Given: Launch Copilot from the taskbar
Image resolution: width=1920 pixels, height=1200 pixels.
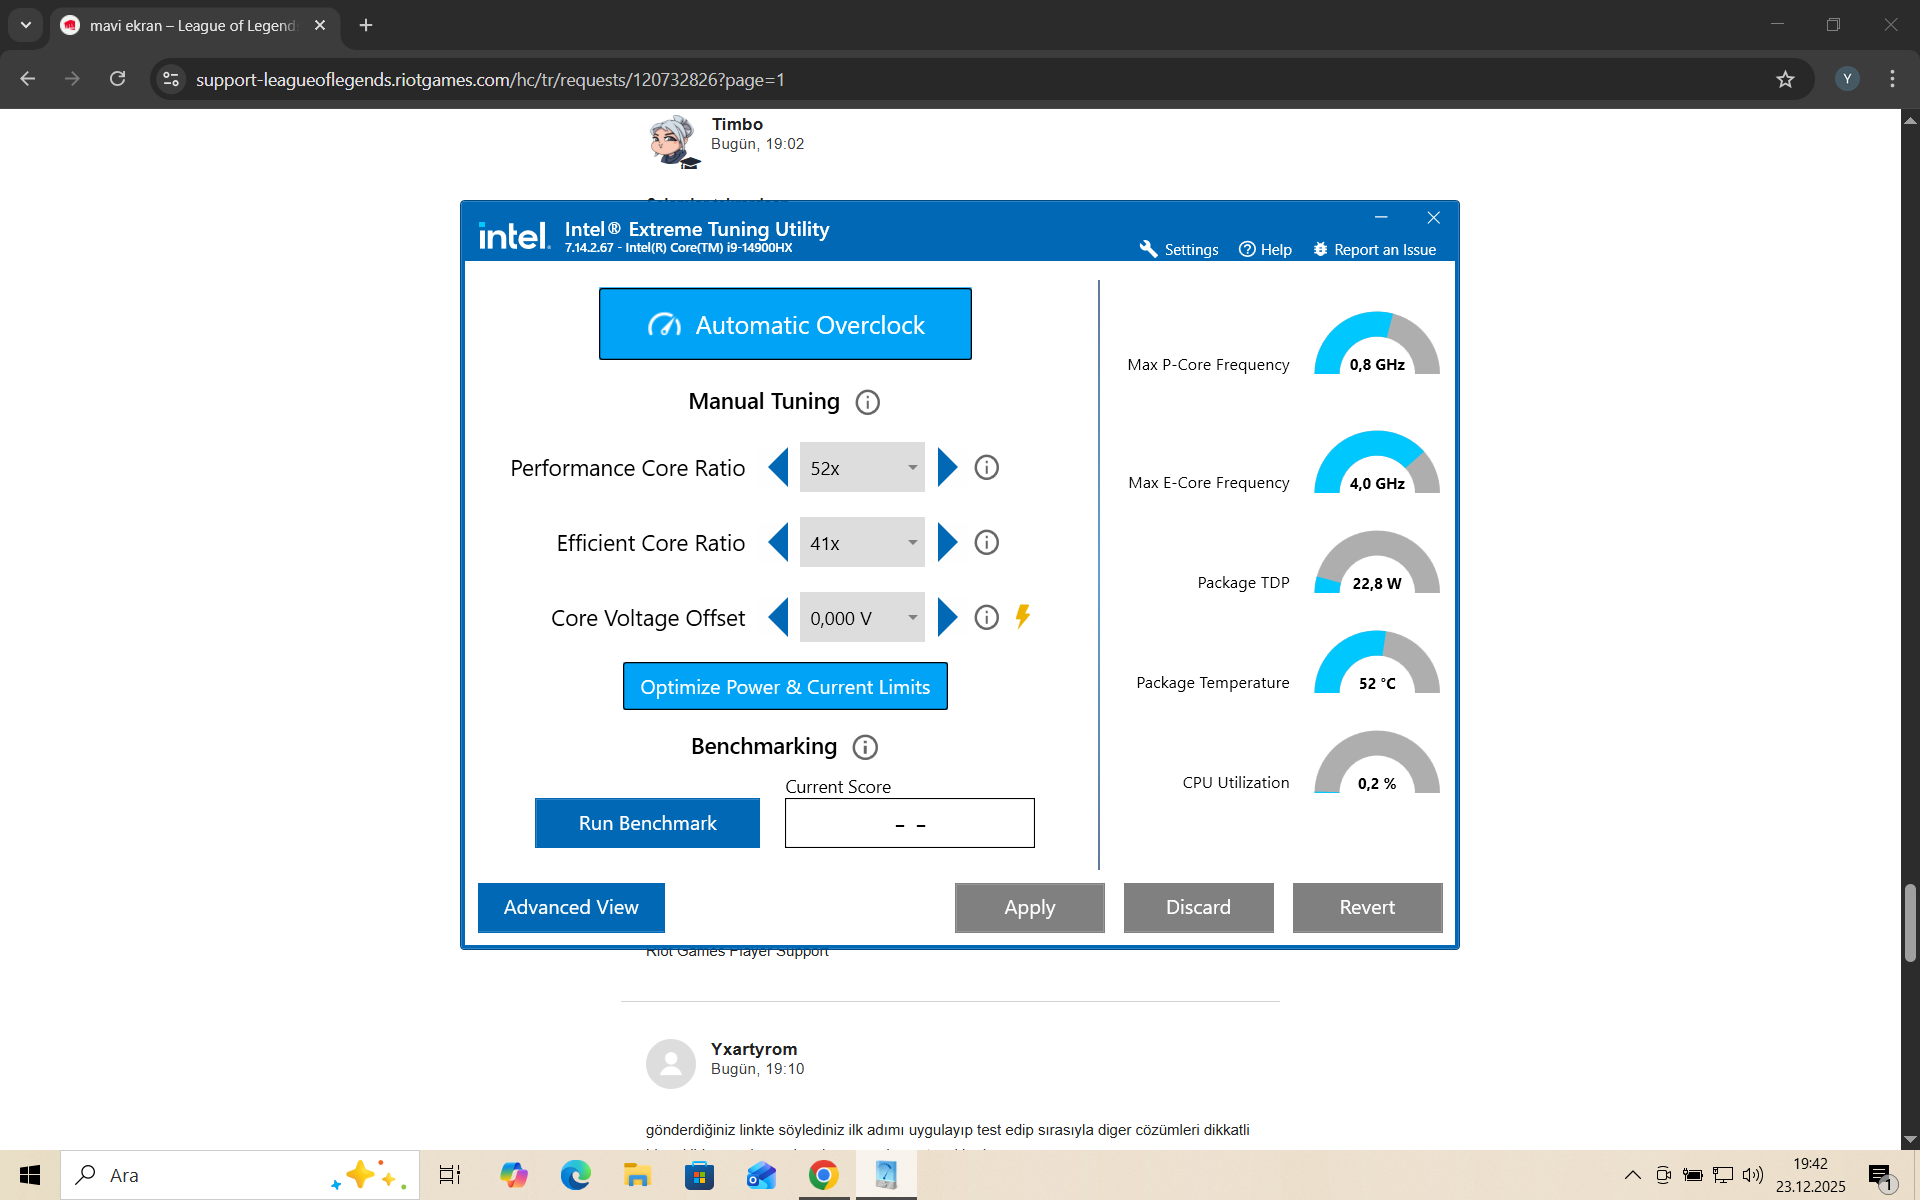Looking at the screenshot, I should pyautogui.click(x=514, y=1175).
